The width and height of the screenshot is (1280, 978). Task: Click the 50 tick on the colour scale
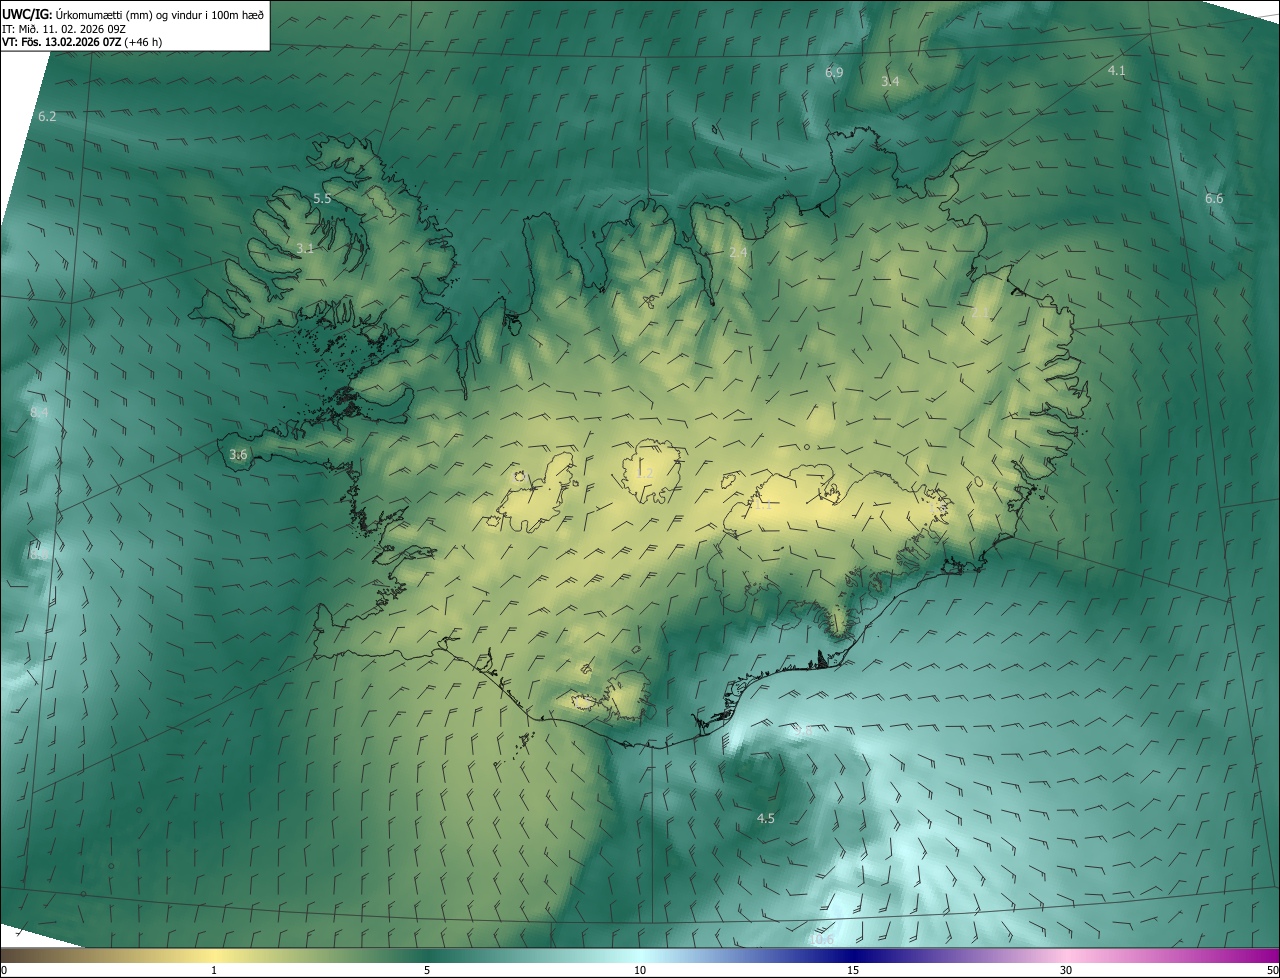1272,971
